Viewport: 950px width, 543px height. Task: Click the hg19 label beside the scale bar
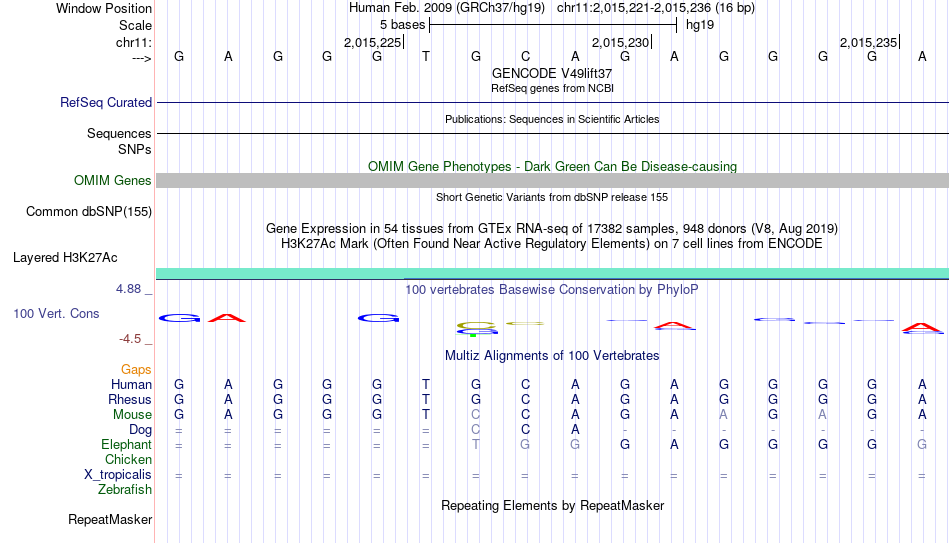pyautogui.click(x=700, y=25)
